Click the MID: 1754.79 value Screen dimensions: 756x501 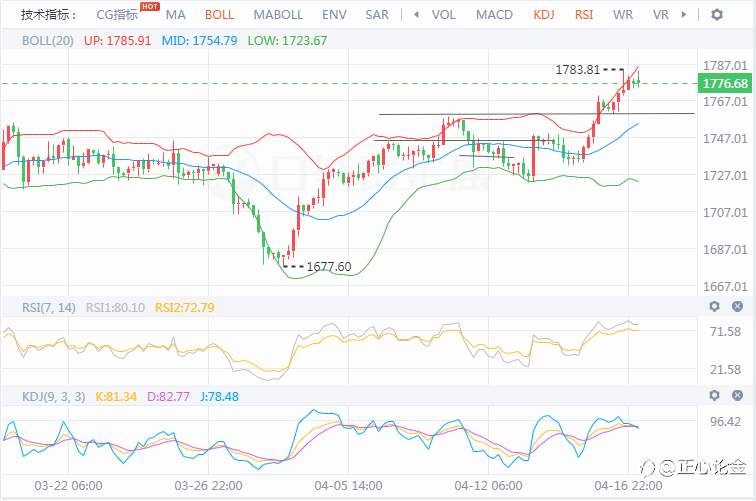click(200, 41)
